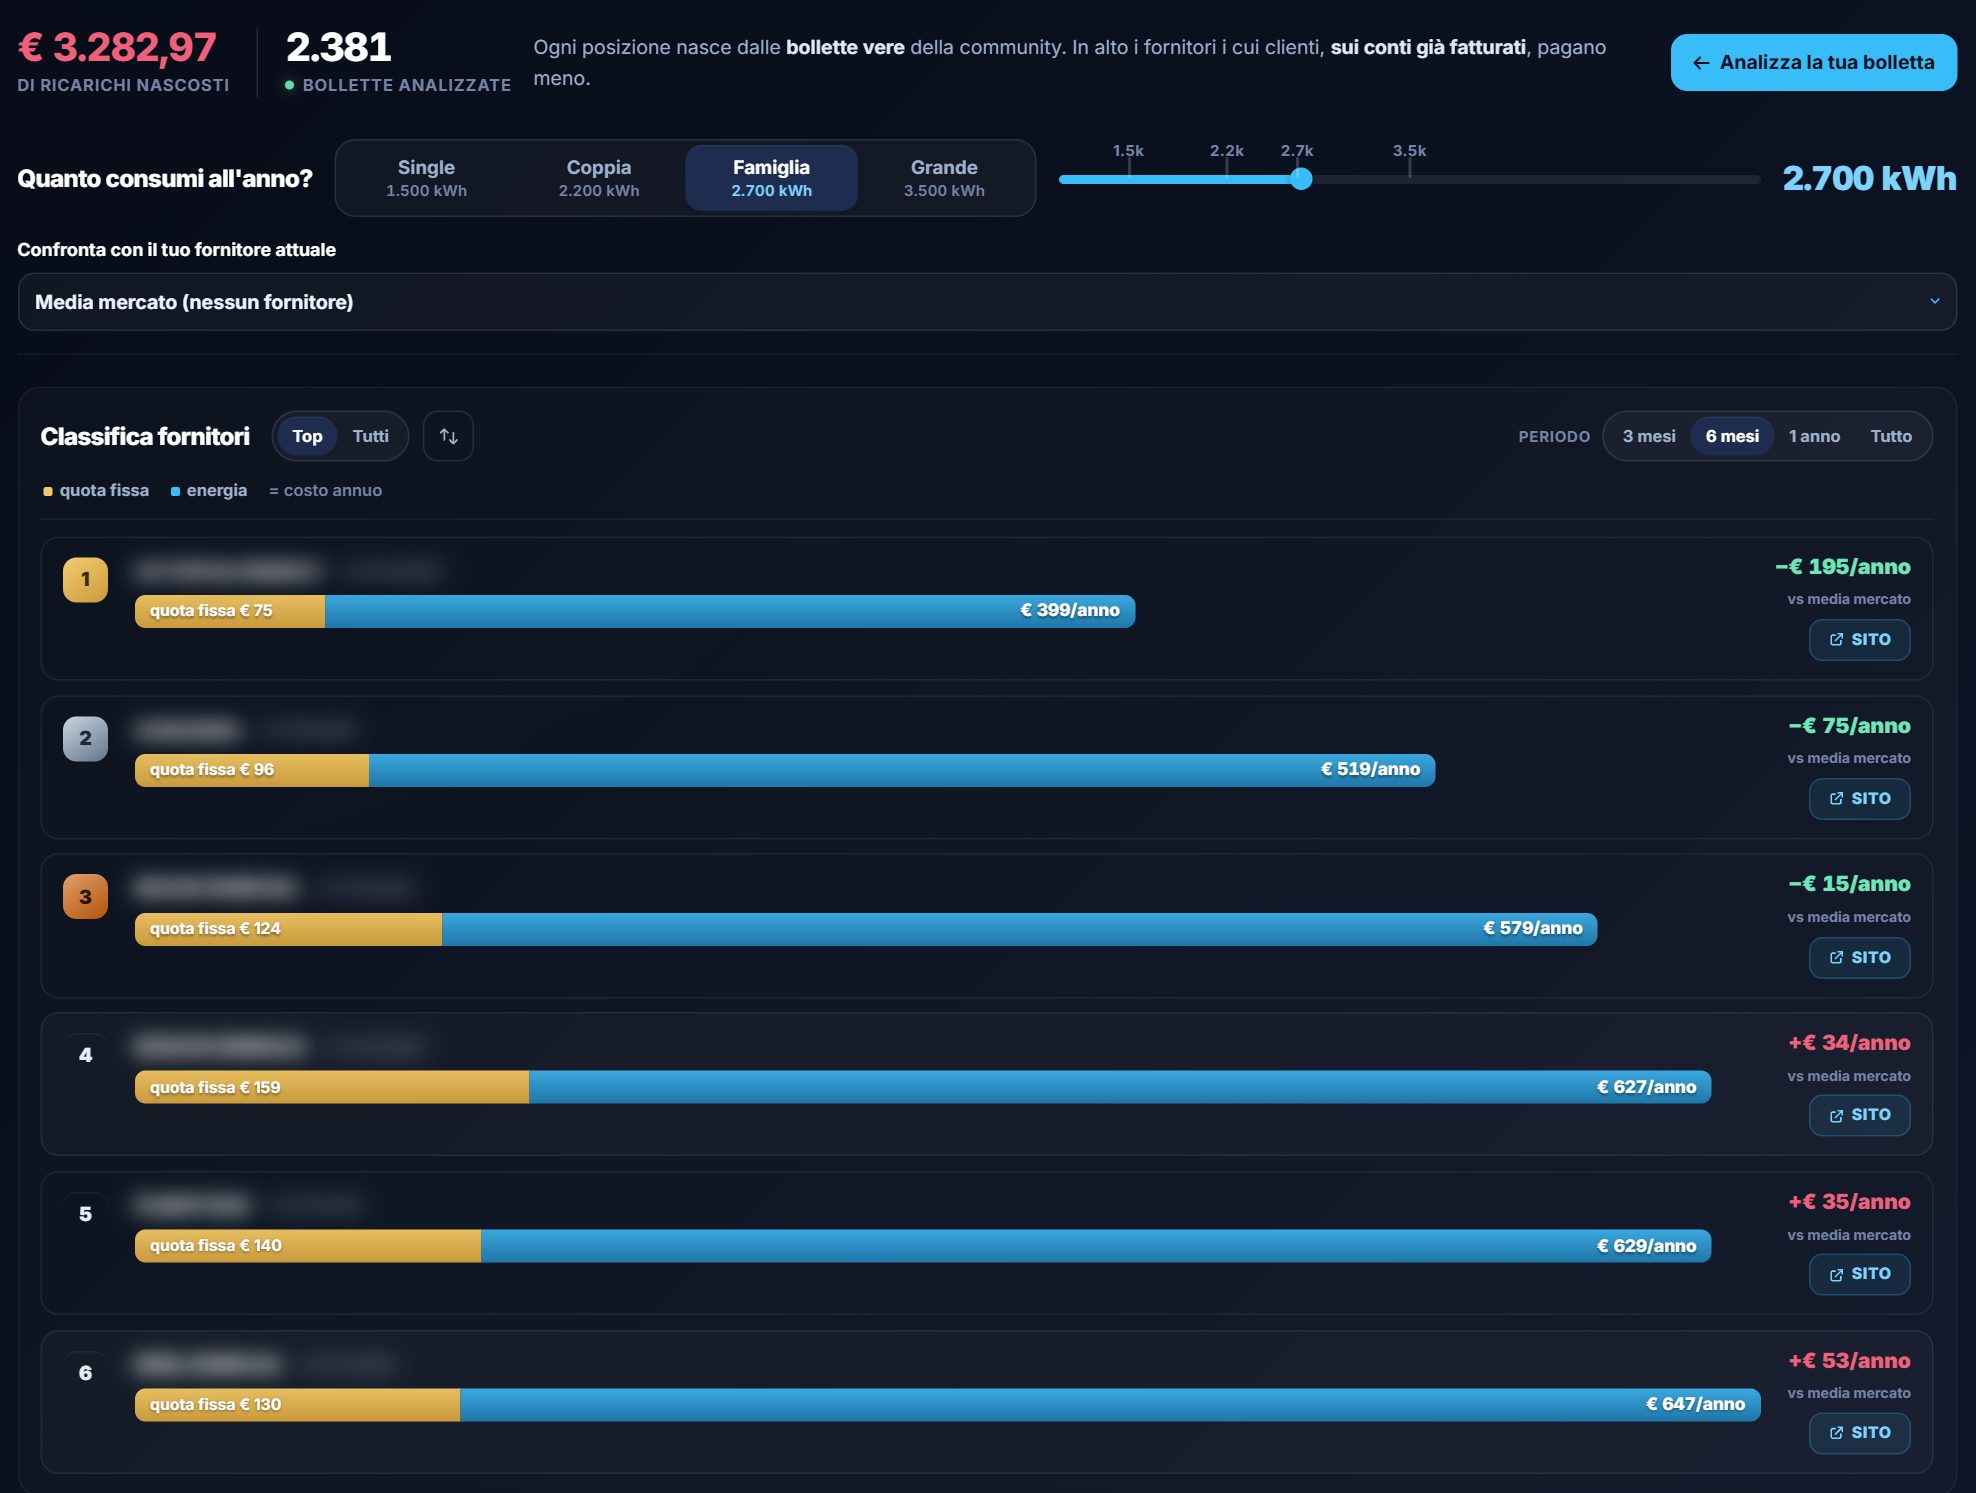Select the Coppia 2.200 kWh preset

coord(598,178)
